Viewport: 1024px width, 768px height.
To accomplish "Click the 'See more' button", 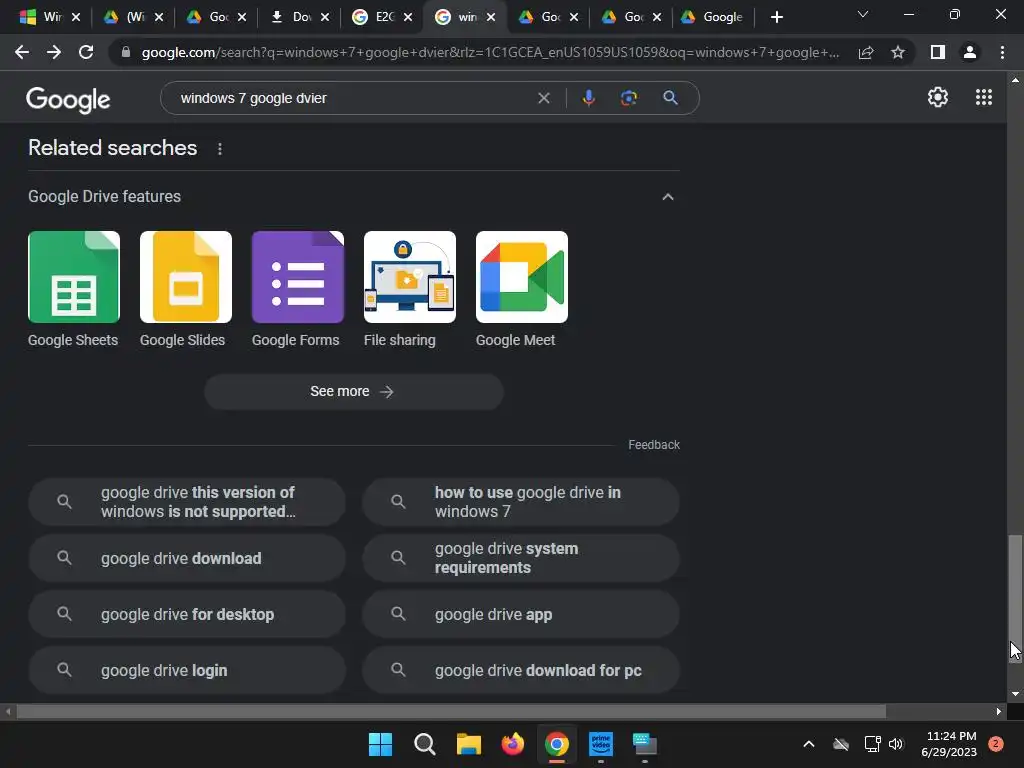I will 353,392.
